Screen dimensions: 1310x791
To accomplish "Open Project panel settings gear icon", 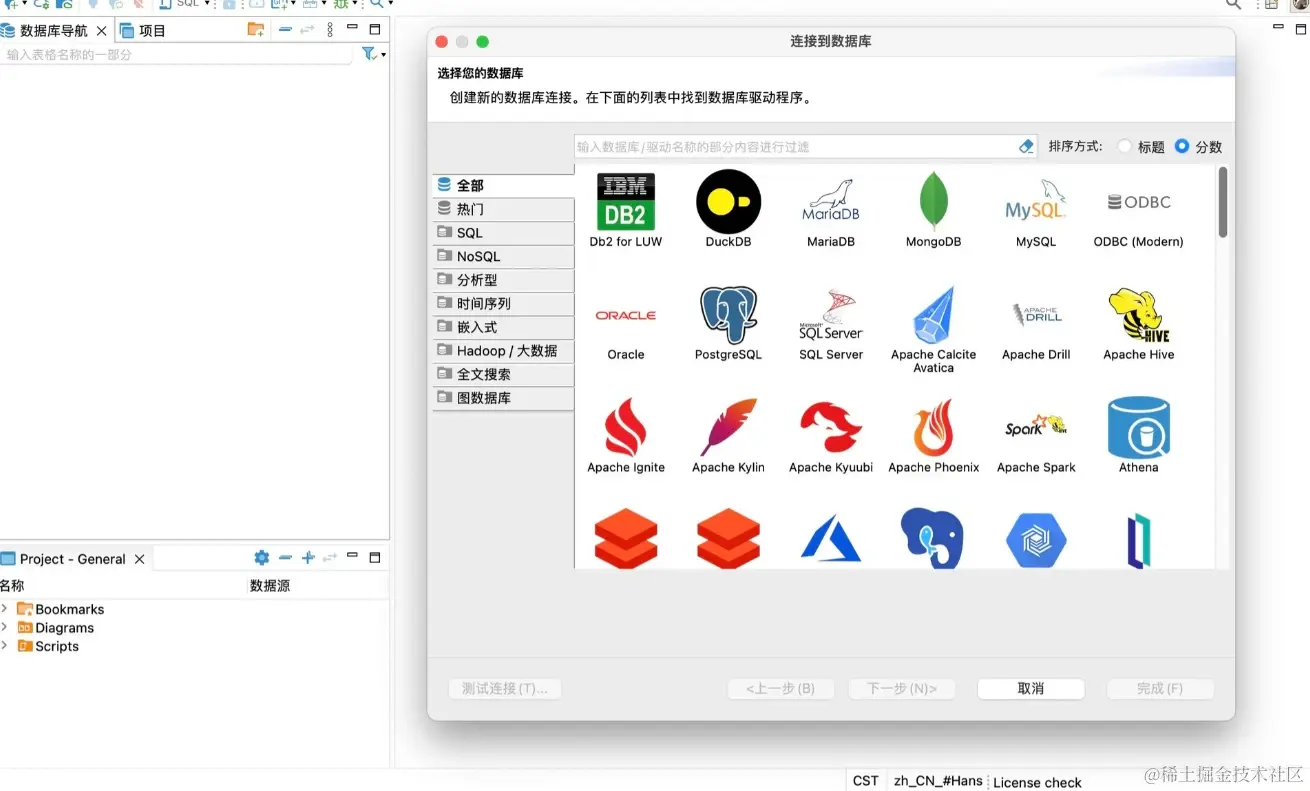I will coord(262,558).
